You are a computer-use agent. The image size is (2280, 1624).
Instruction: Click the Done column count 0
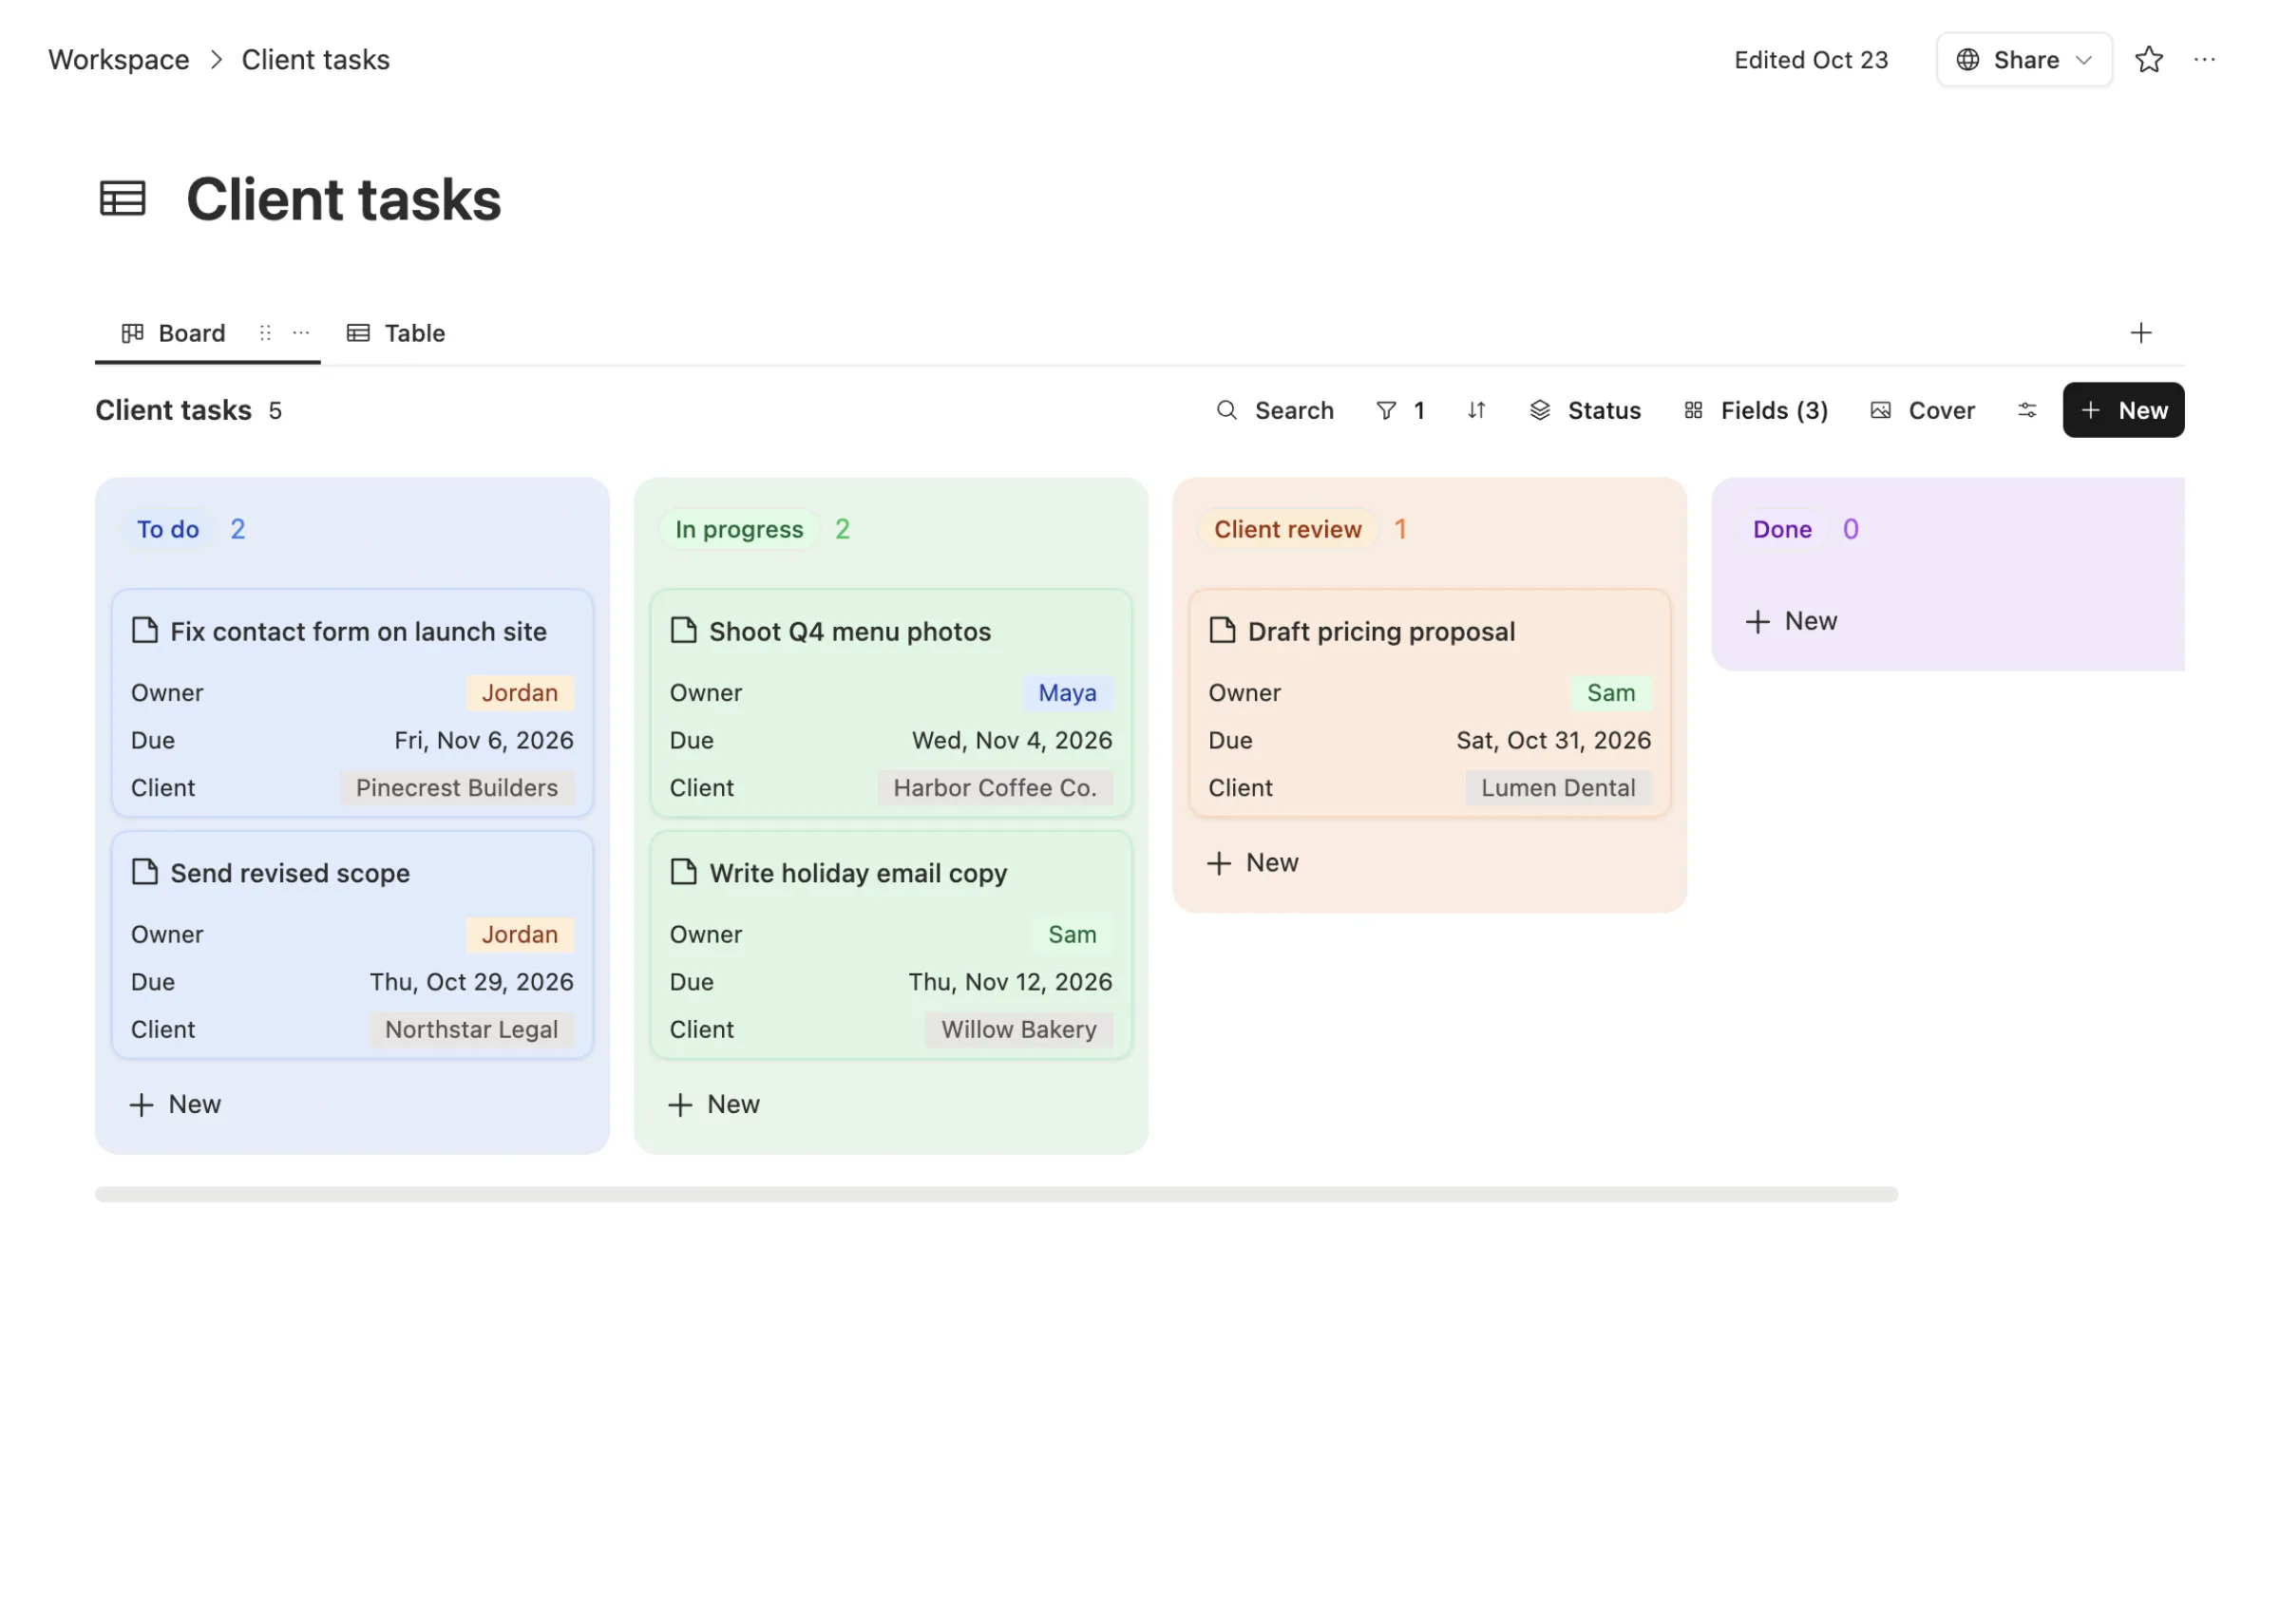1850,529
